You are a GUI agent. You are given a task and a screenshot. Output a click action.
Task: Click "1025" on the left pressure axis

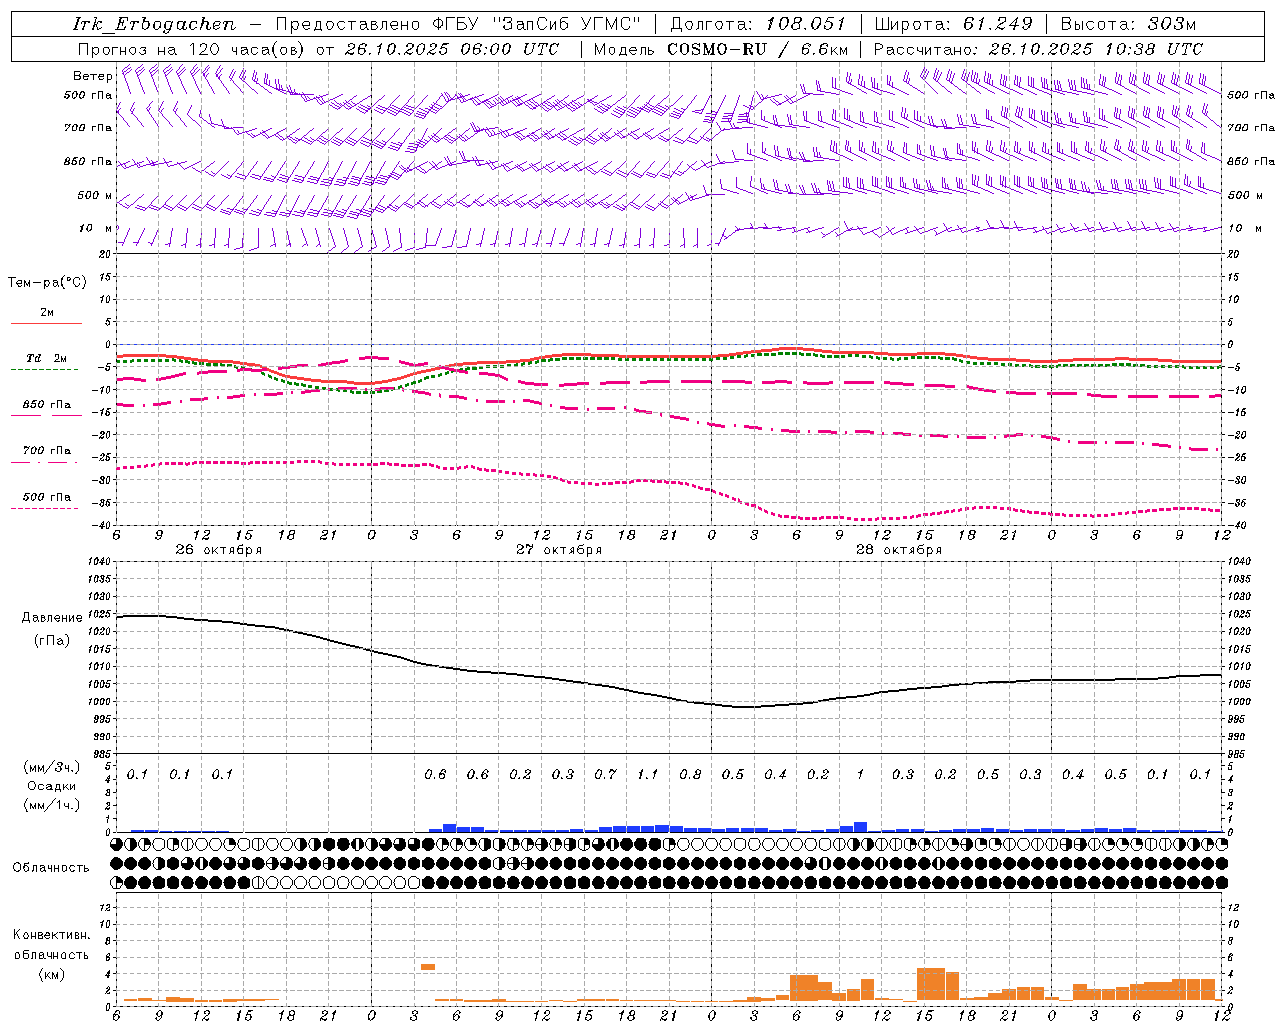(x=98, y=614)
